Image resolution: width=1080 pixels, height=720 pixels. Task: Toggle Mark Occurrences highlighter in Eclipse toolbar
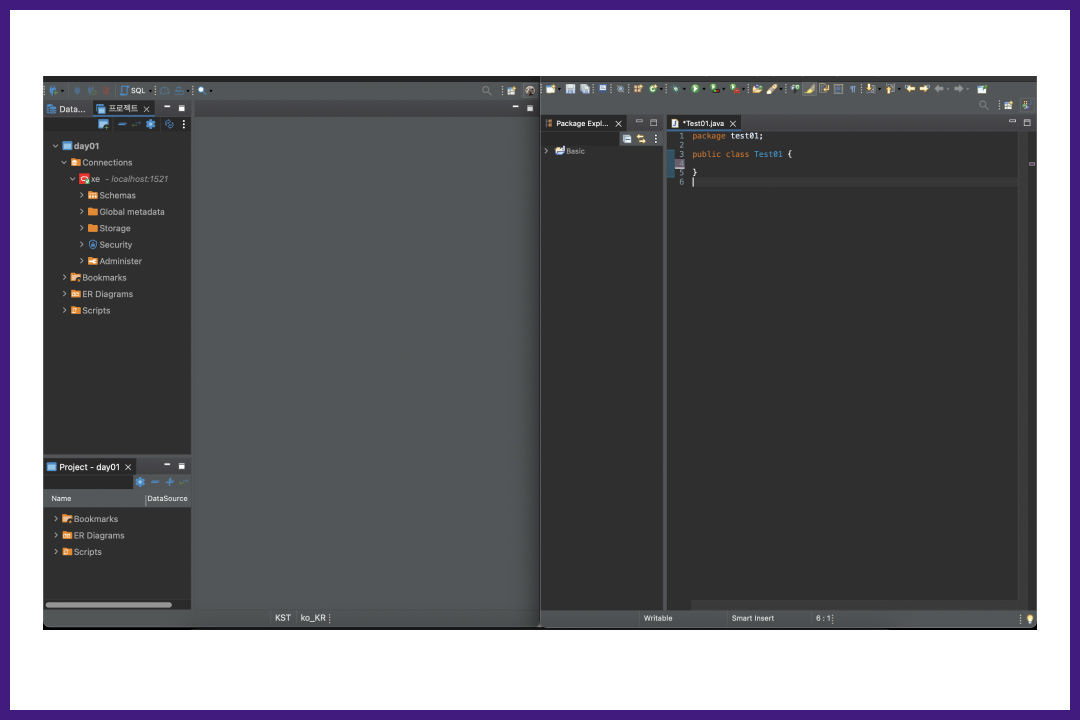(809, 89)
